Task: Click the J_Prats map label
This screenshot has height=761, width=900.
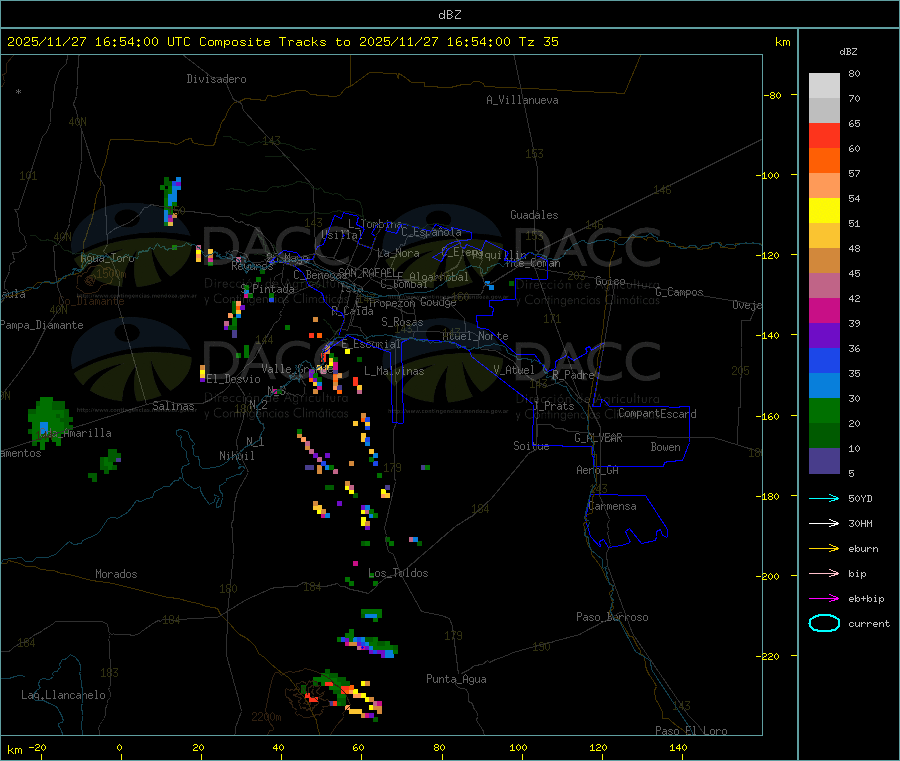Action: (555, 406)
